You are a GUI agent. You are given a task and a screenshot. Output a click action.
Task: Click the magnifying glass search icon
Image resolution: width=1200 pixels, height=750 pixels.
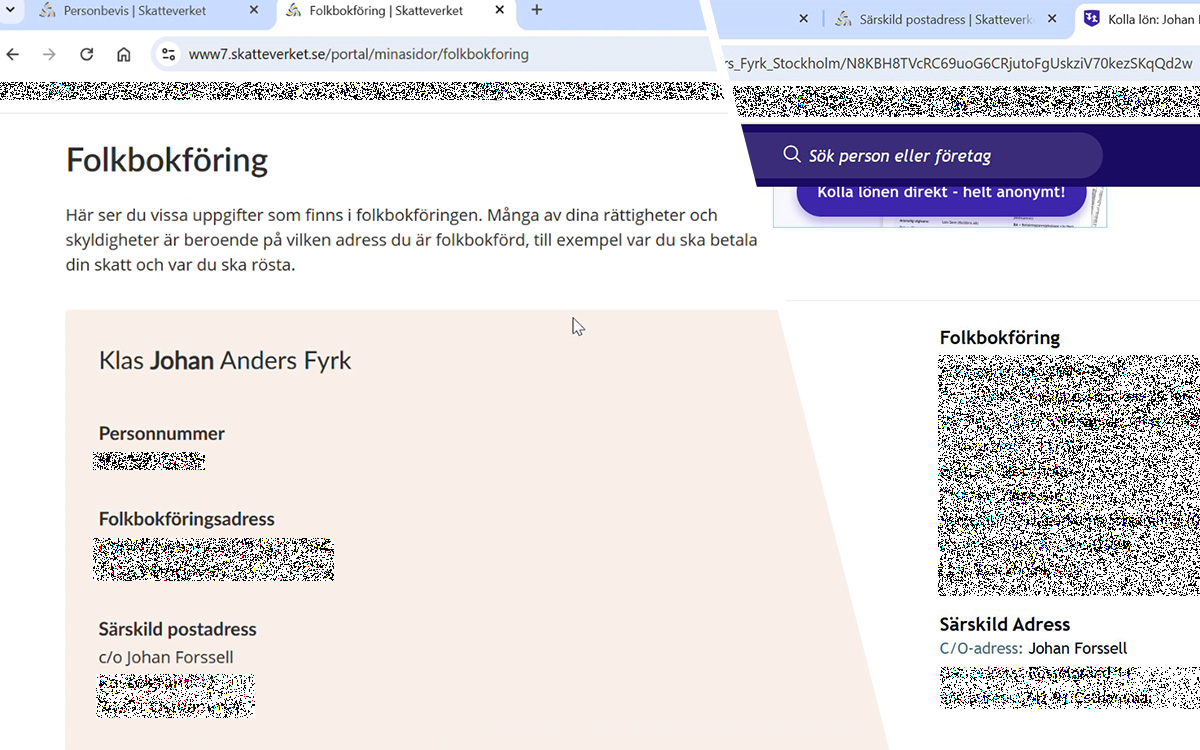[x=791, y=155]
